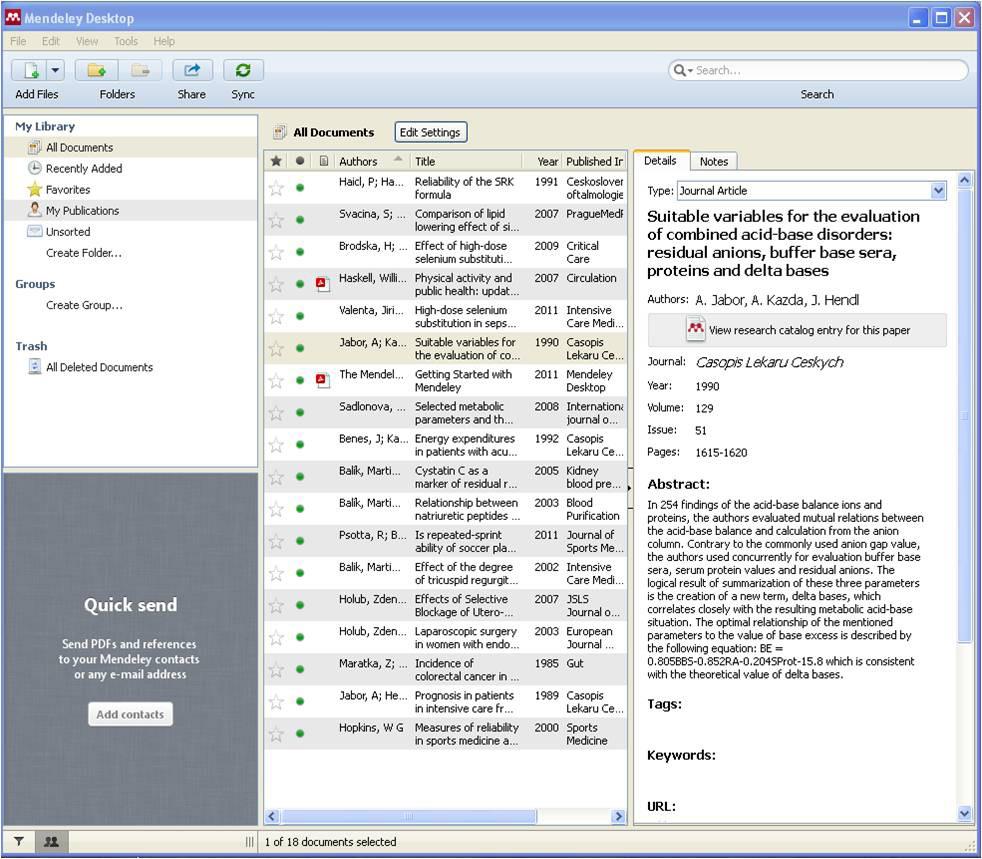This screenshot has width=982, height=859.
Task: Click the details panel vertical scrollbar thumb
Action: click(964, 416)
